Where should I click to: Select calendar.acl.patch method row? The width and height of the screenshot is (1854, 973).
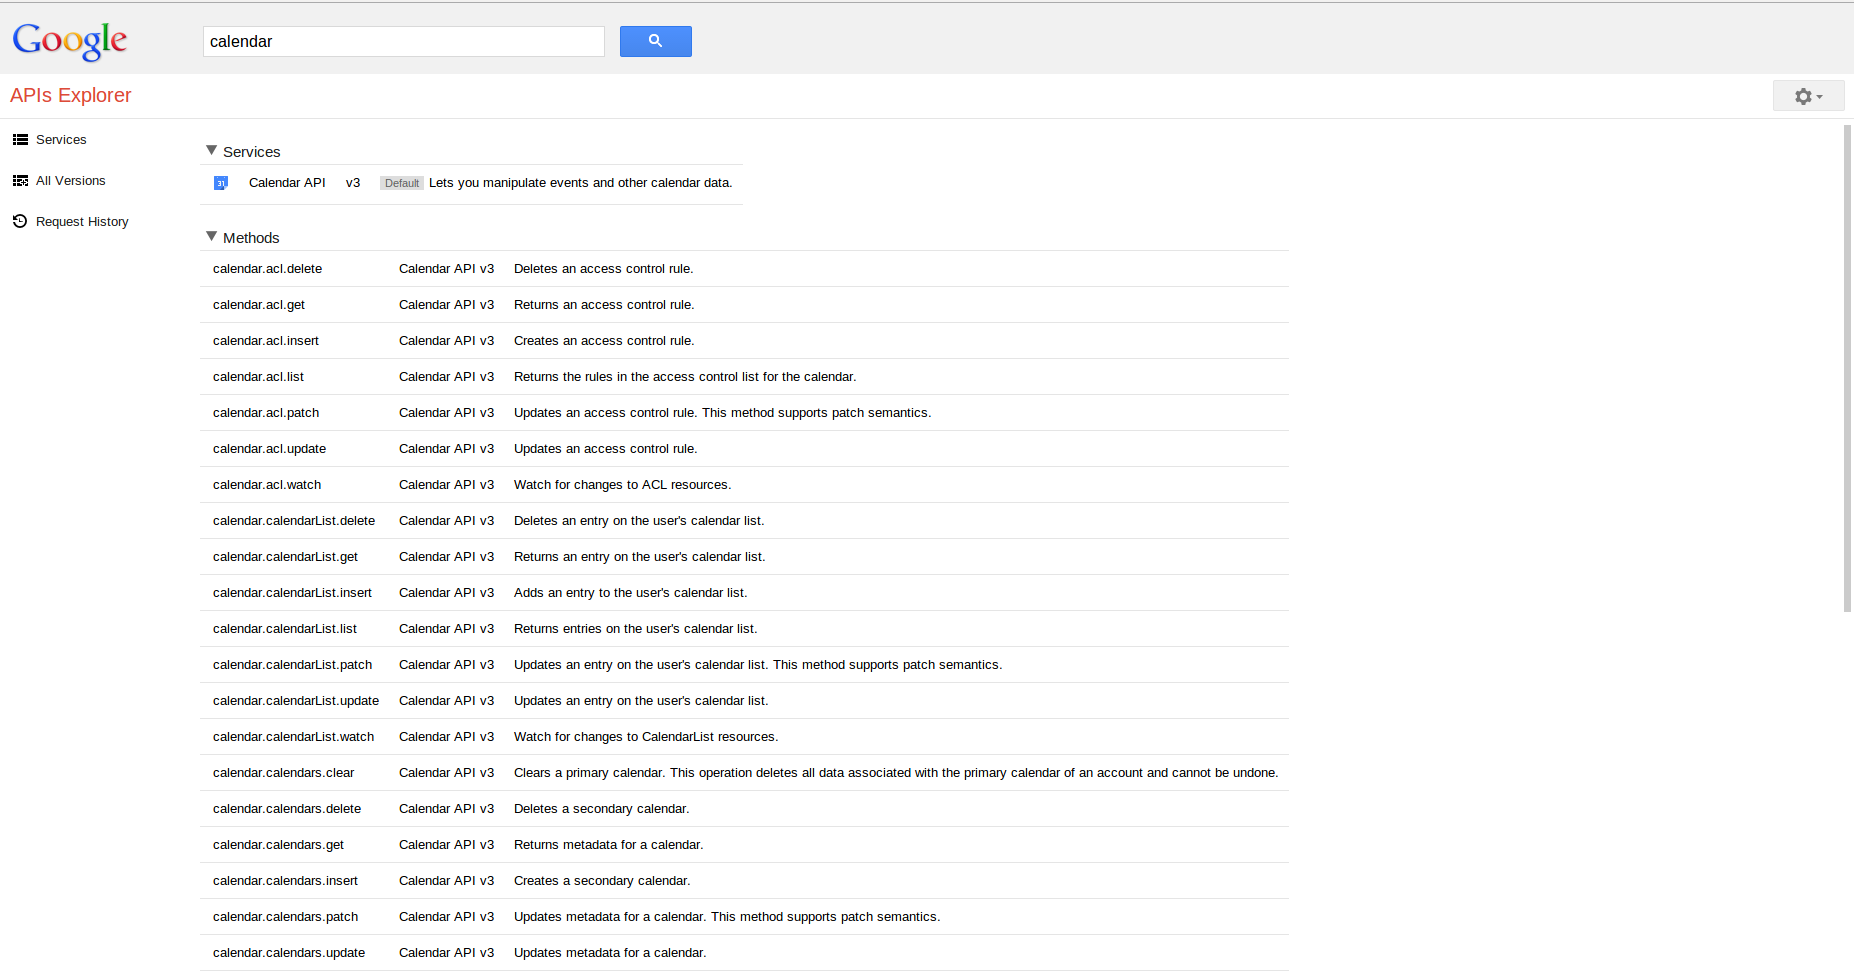(x=744, y=413)
